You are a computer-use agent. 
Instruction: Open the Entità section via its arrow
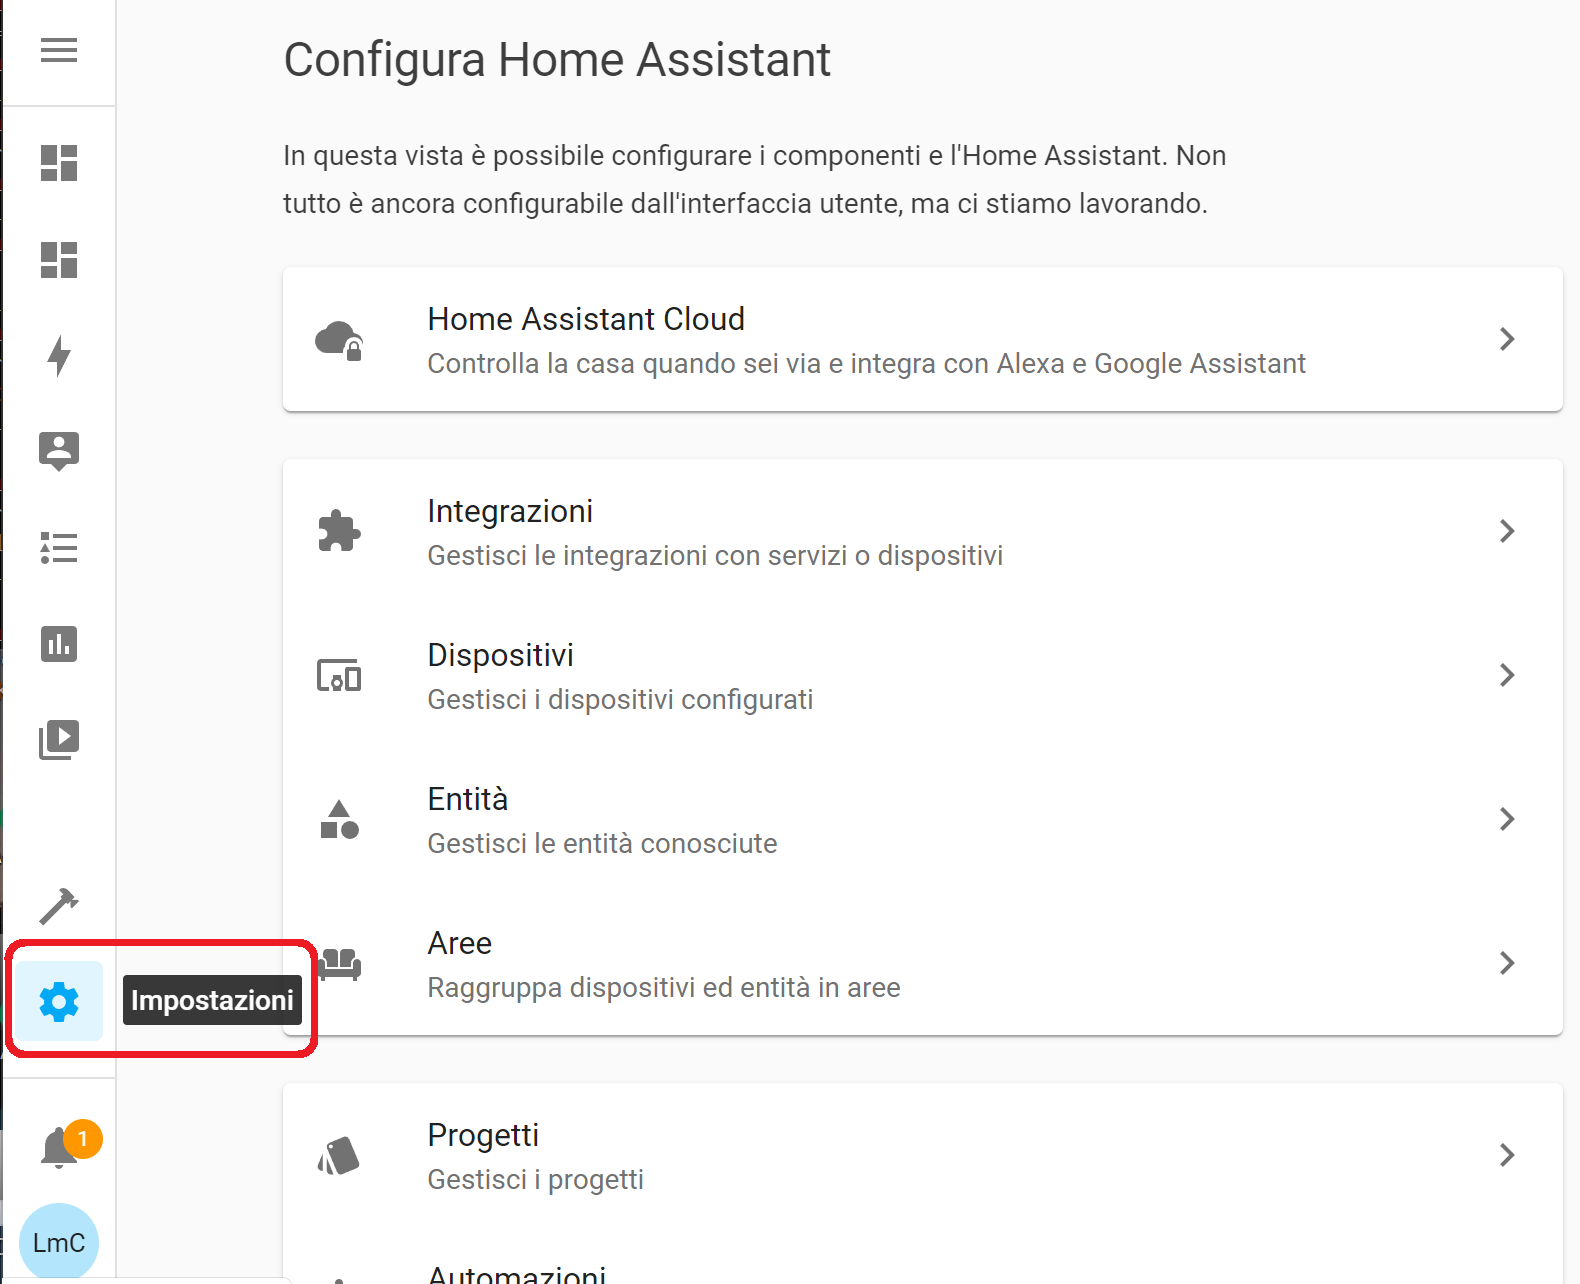1506,819
